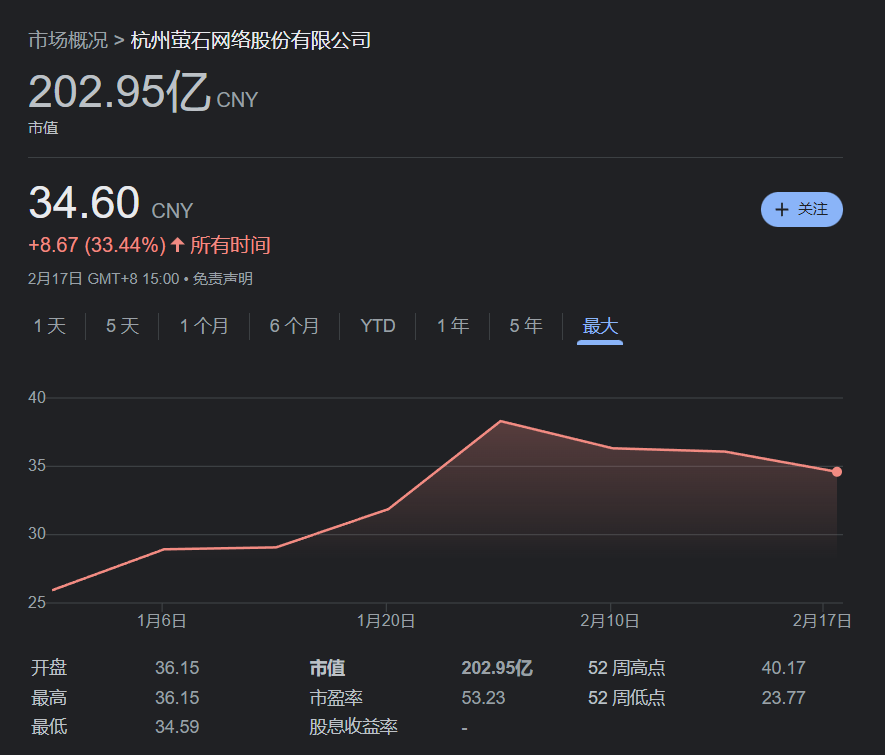Click the 关注 follow button
885x755 pixels.
tap(801, 209)
